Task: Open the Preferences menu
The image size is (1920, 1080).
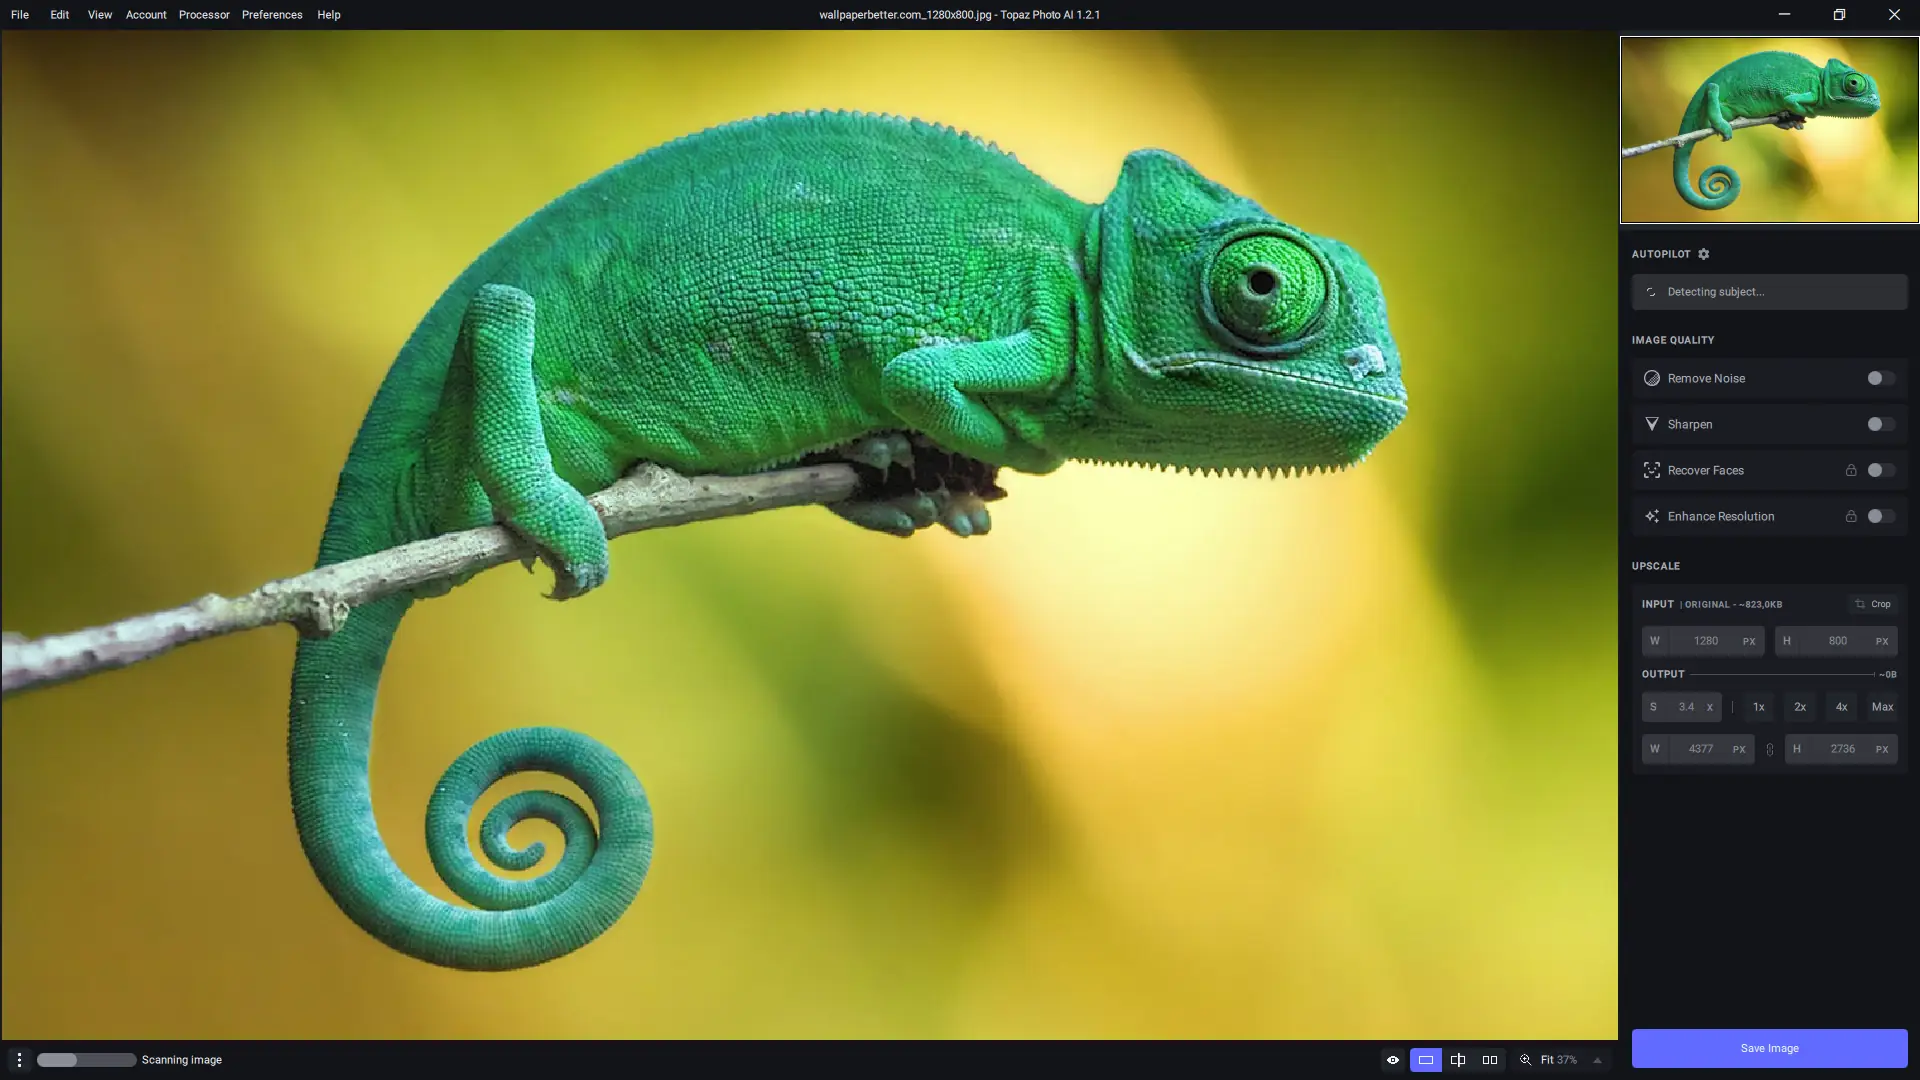Action: (x=272, y=15)
